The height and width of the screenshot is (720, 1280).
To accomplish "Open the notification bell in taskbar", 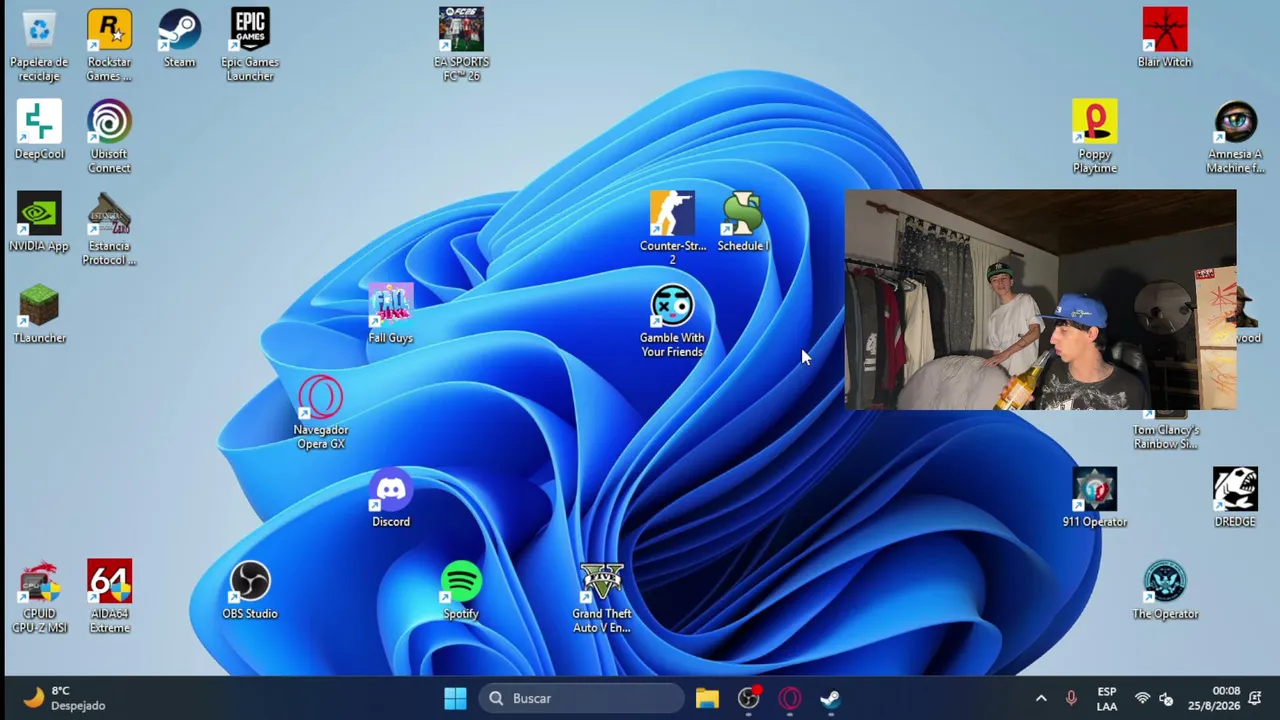I will pyautogui.click(x=1256, y=698).
